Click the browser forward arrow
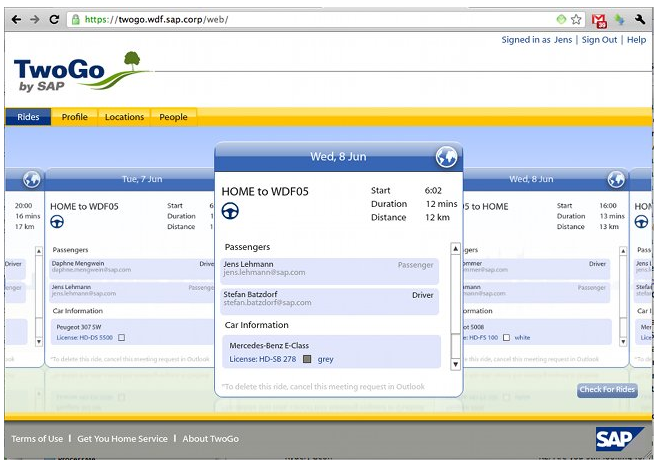Image resolution: width=660 pixels, height=464 pixels. pyautogui.click(x=35, y=19)
